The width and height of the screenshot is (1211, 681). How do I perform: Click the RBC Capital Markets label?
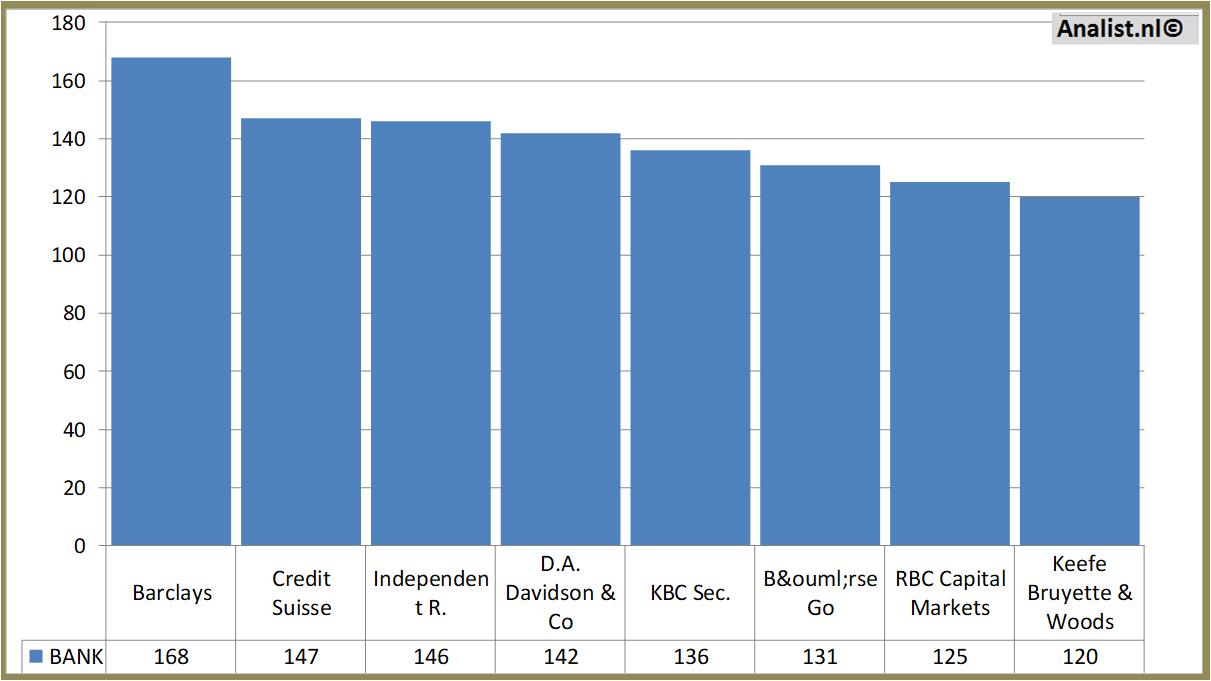[x=950, y=593]
